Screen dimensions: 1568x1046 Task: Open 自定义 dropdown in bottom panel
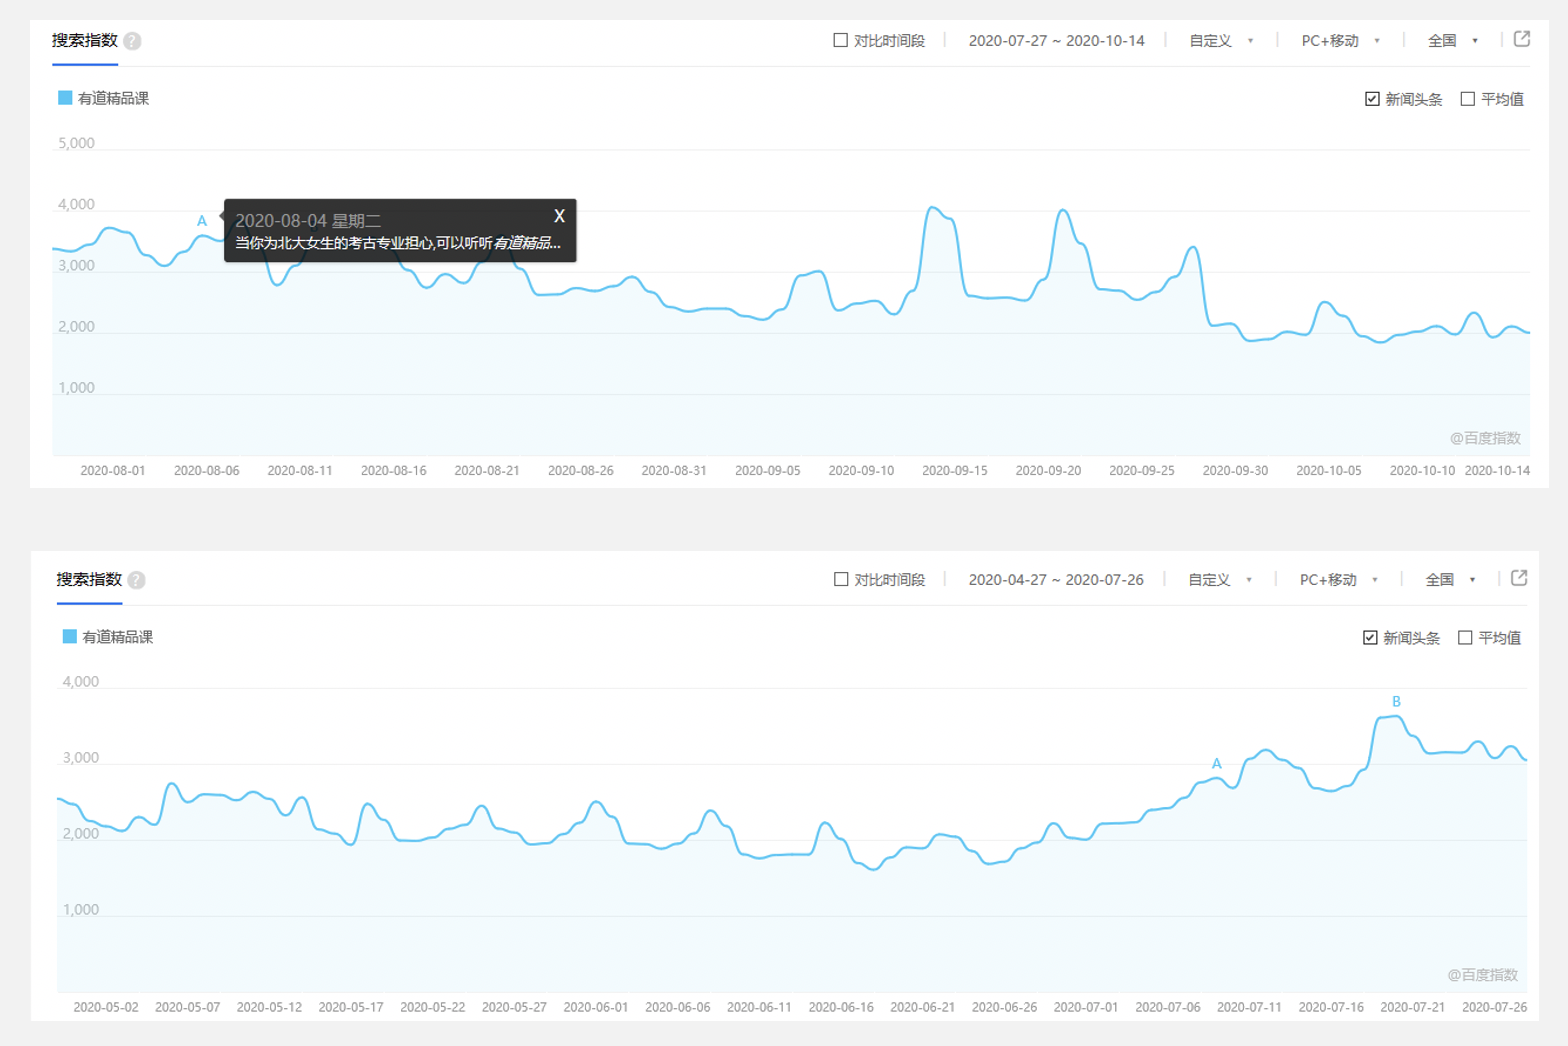coord(1220,580)
